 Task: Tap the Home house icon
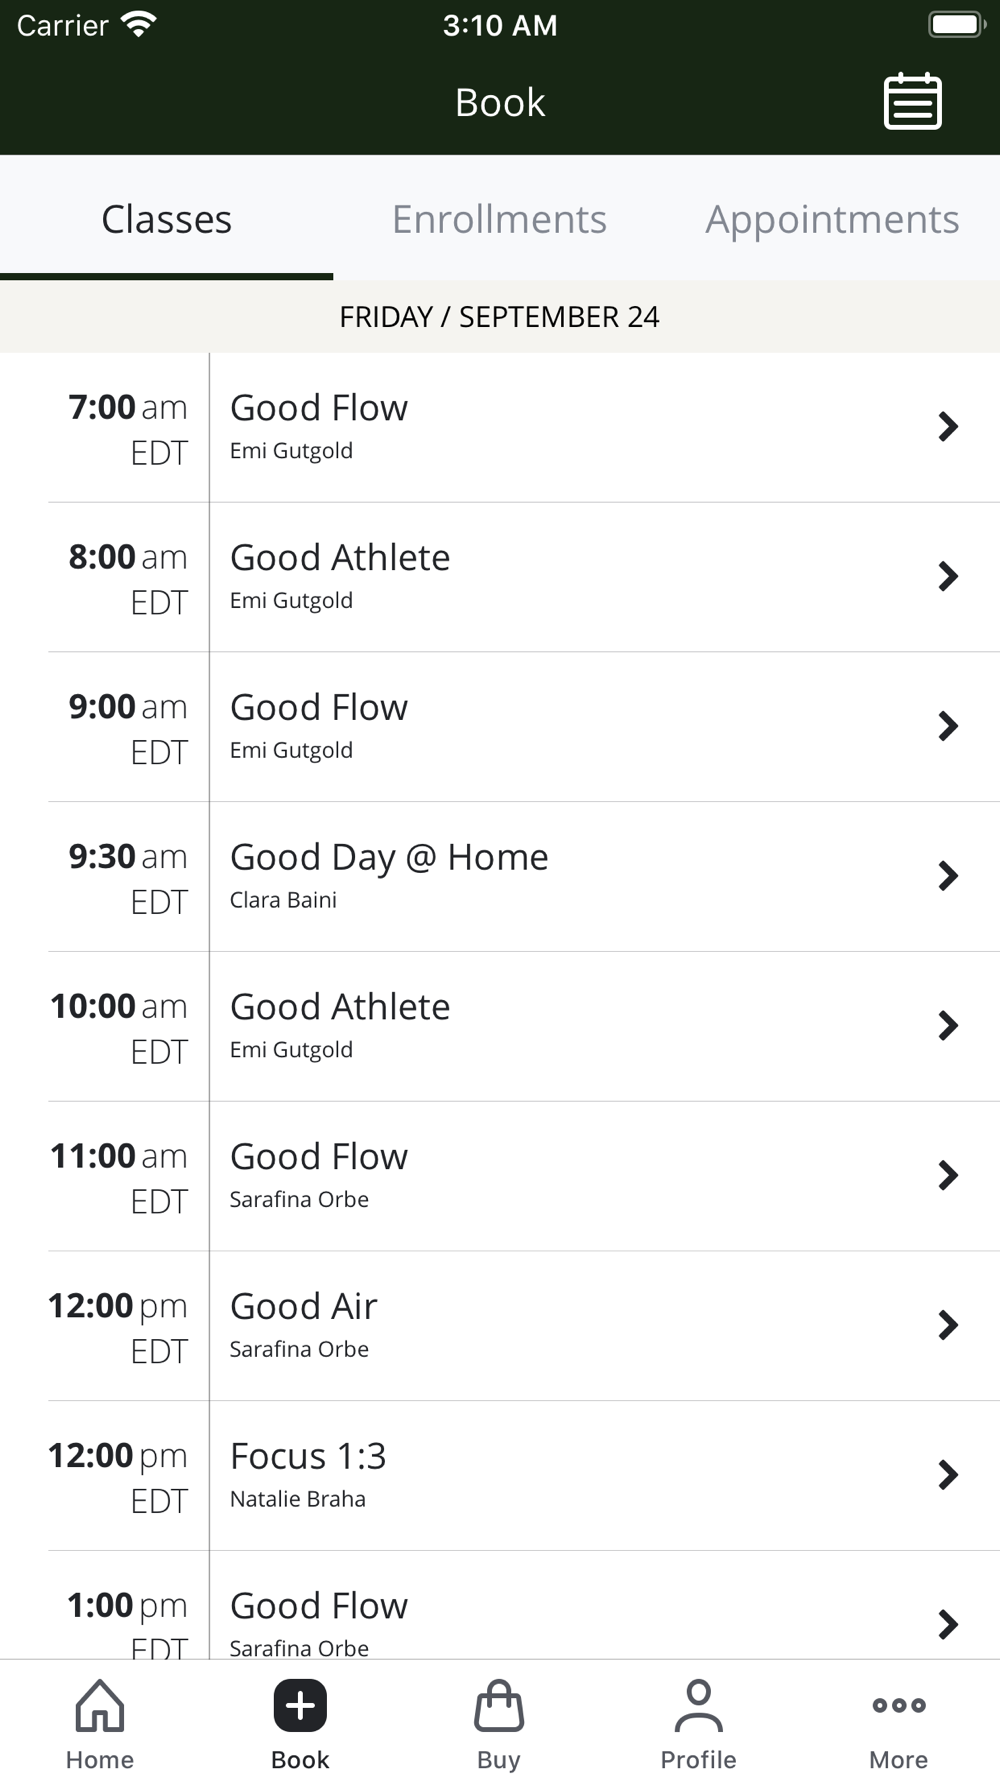(100, 1706)
